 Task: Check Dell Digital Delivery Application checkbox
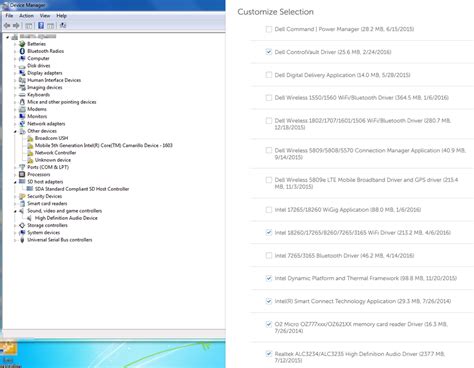(x=269, y=75)
